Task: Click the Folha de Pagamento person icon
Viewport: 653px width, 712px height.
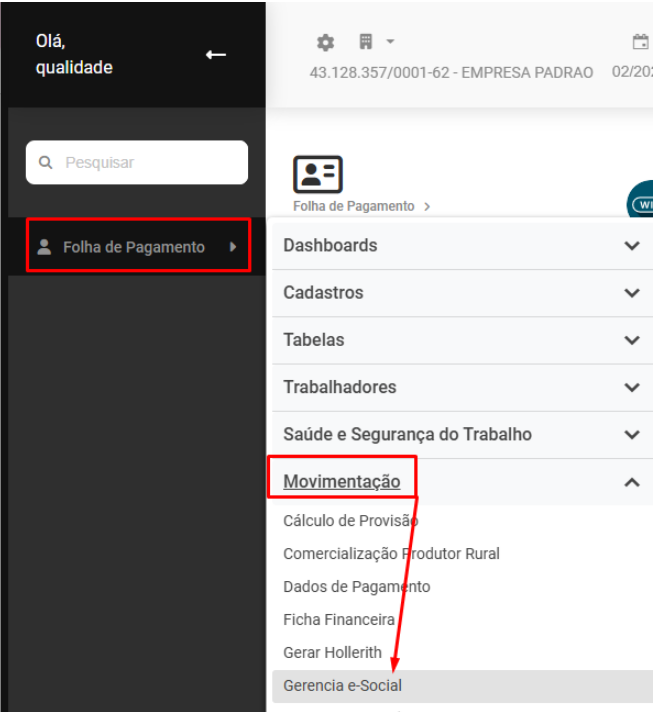Action: (44, 247)
